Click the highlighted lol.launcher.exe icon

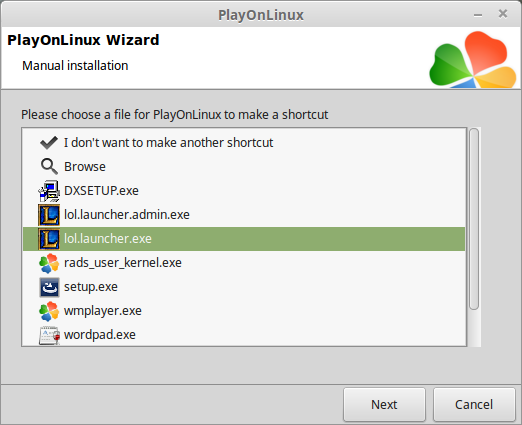[49, 239]
